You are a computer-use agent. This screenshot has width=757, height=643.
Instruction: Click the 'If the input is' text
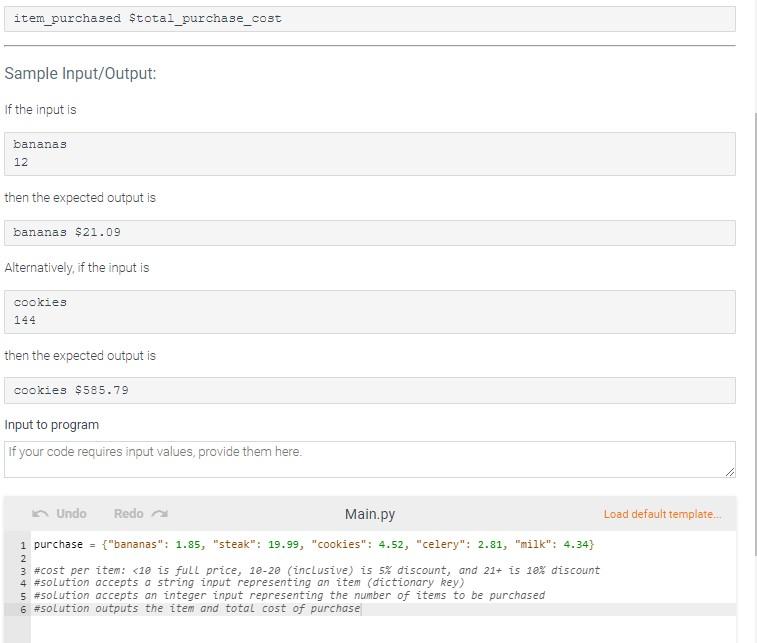click(x=41, y=110)
